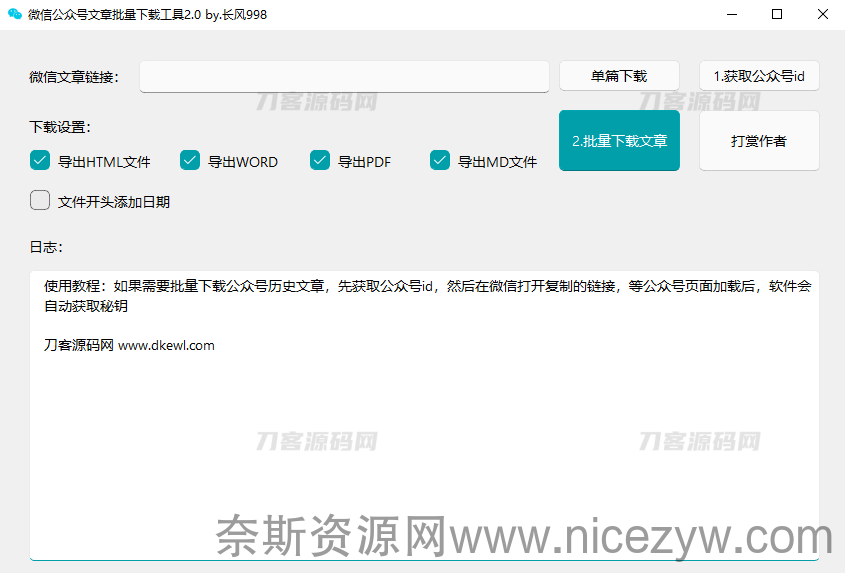Click the 单篇下载 button
845x573 pixels.
click(619, 76)
